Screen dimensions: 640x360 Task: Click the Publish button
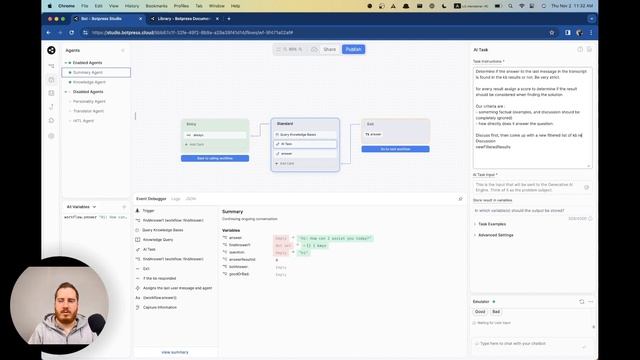pos(353,49)
